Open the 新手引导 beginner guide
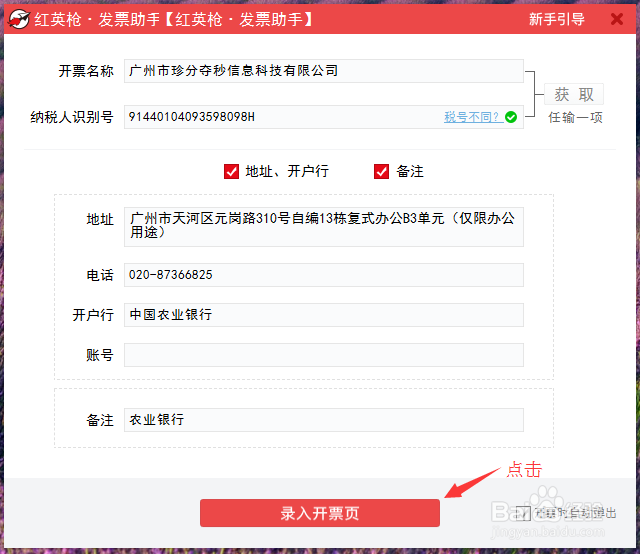The height and width of the screenshot is (554, 640). tap(557, 19)
